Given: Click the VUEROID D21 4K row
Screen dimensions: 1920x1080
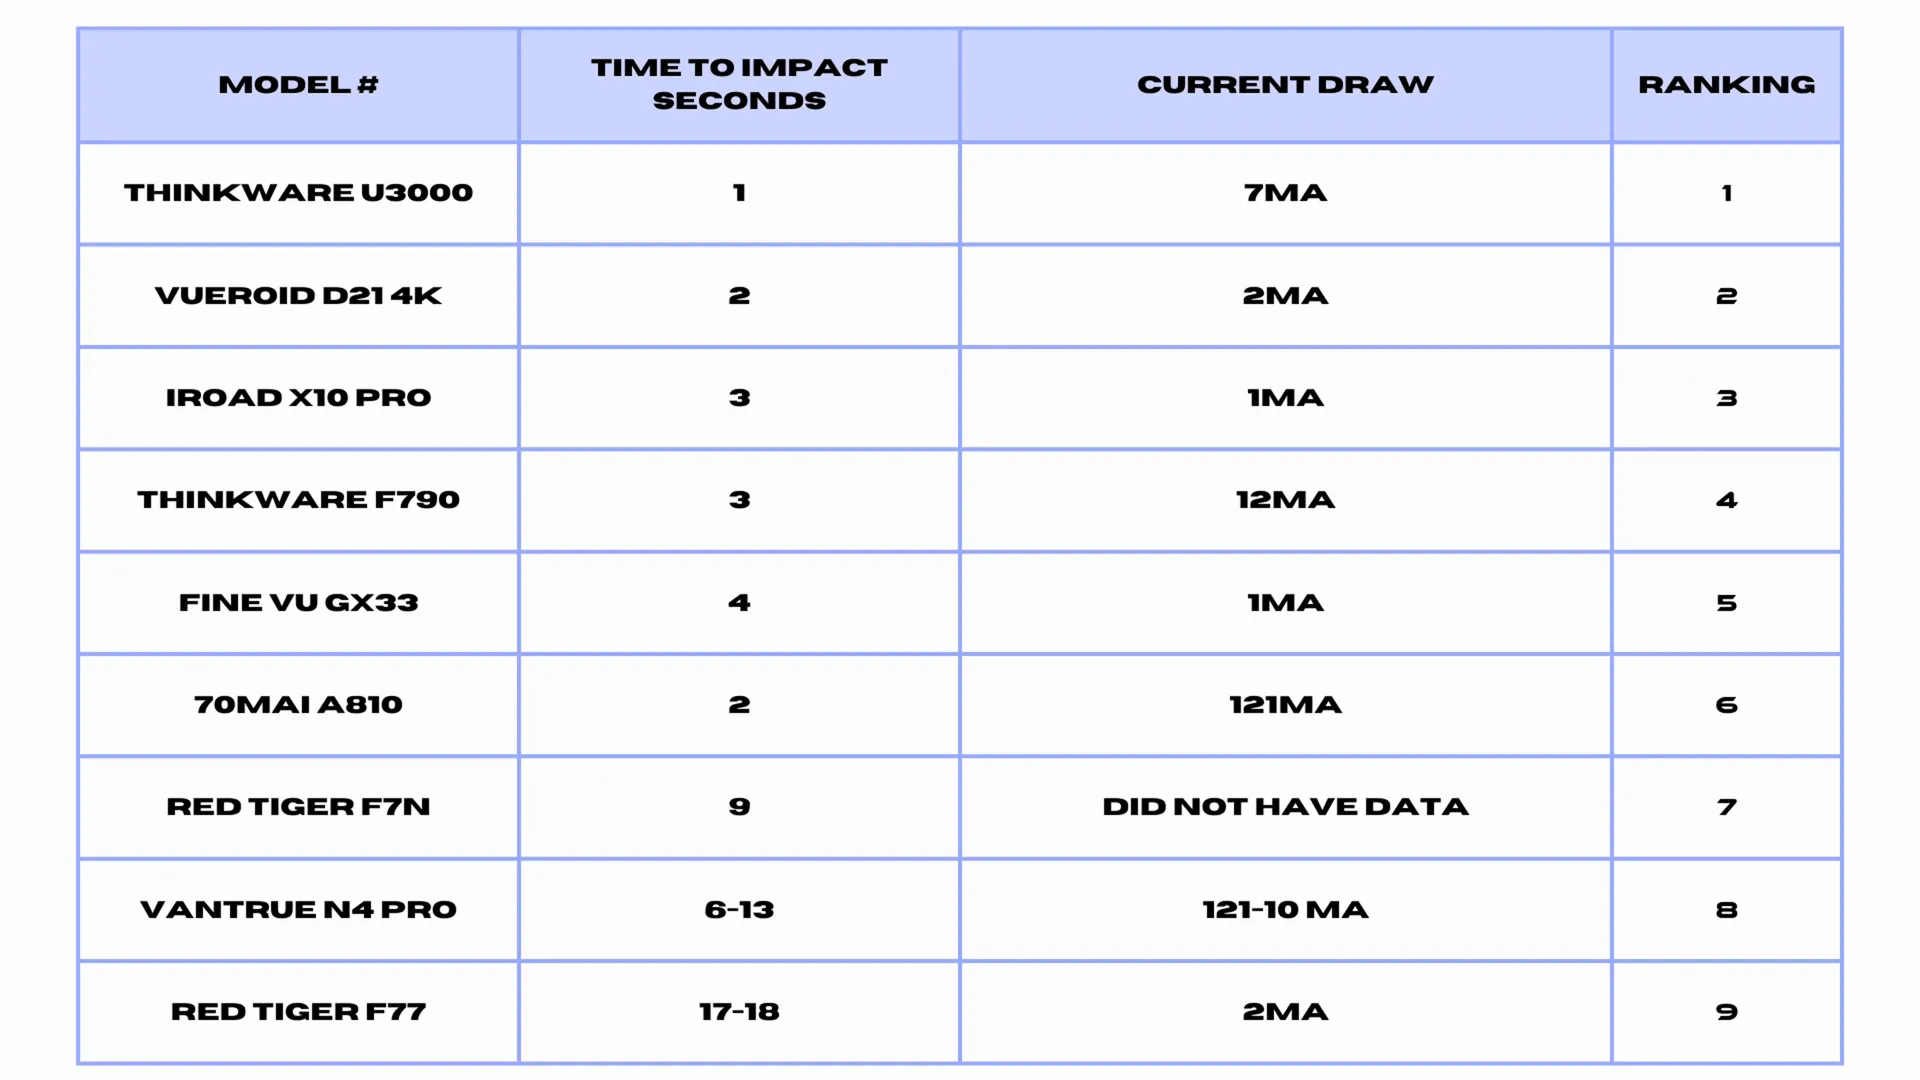Looking at the screenshot, I should [959, 295].
